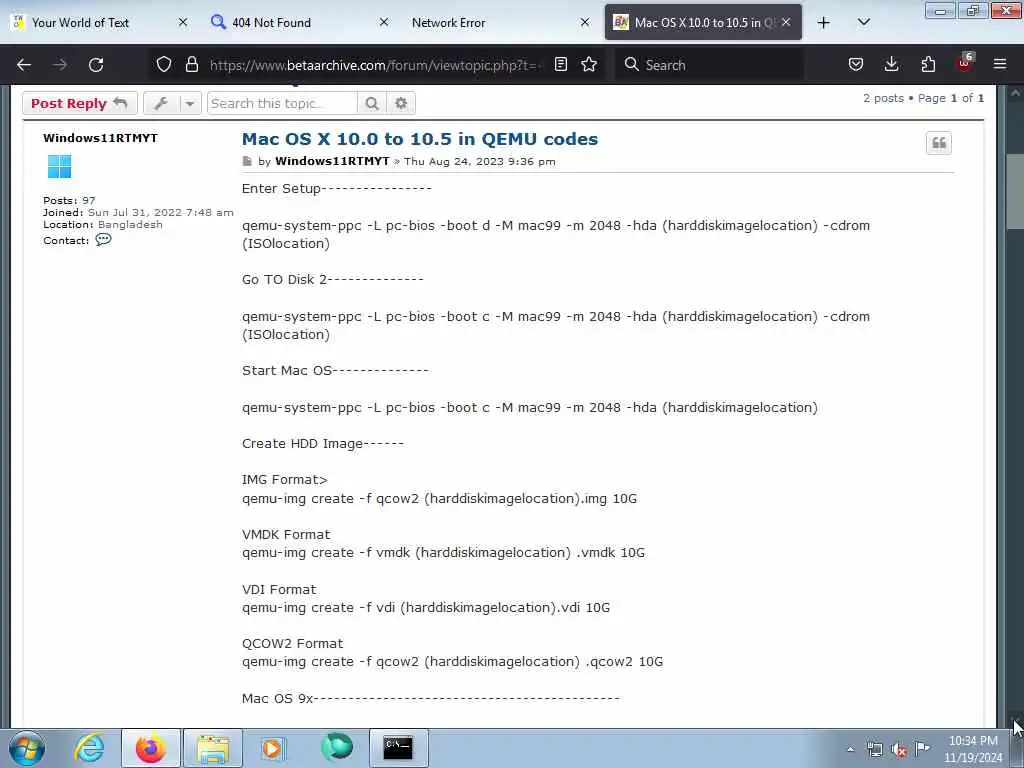1024x768 pixels.
Task: Quote the post with the quote icon
Action: [938, 143]
